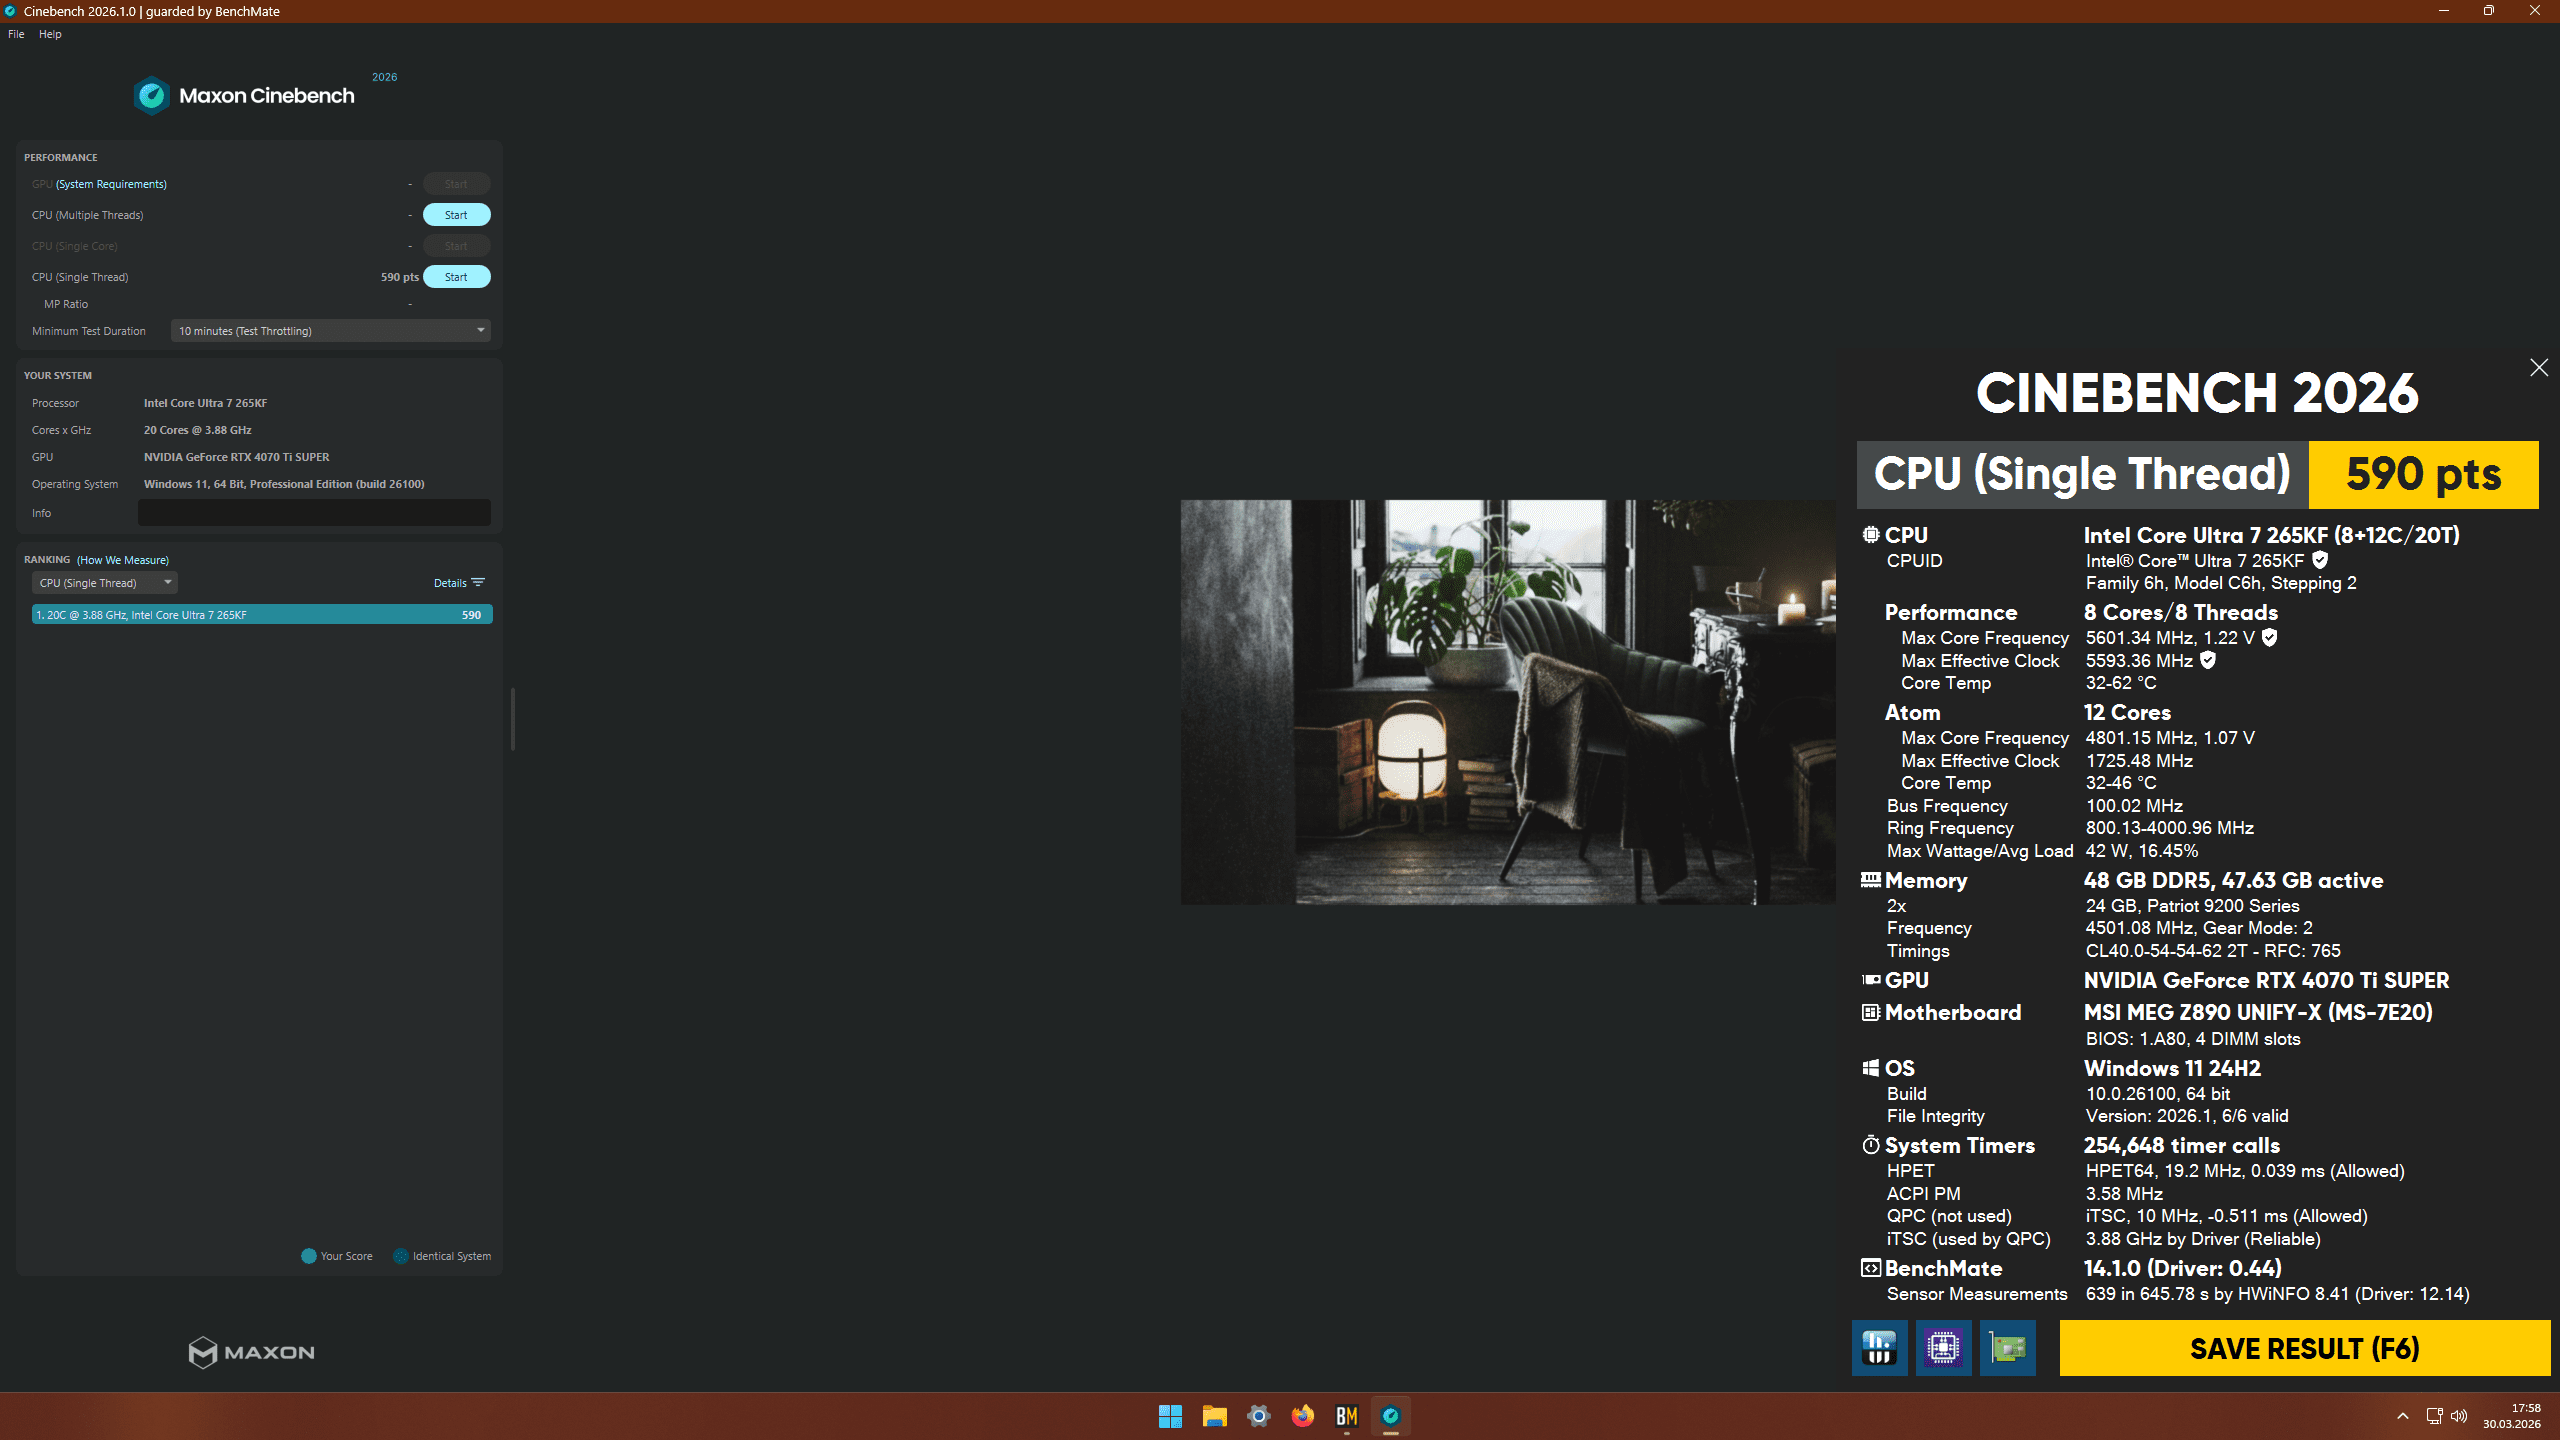Open the Minimum Test Duration dropdown

pos(330,330)
